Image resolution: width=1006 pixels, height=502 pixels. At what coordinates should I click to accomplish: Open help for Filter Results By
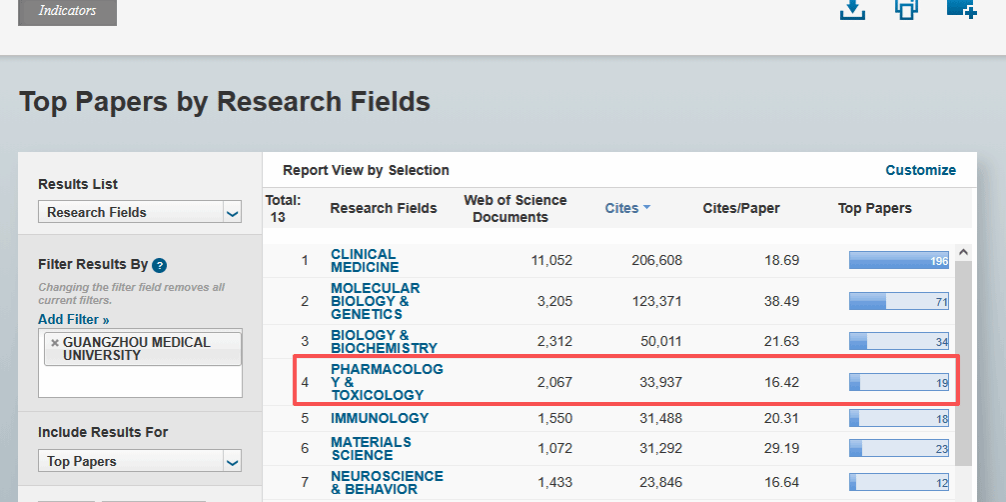click(x=160, y=265)
